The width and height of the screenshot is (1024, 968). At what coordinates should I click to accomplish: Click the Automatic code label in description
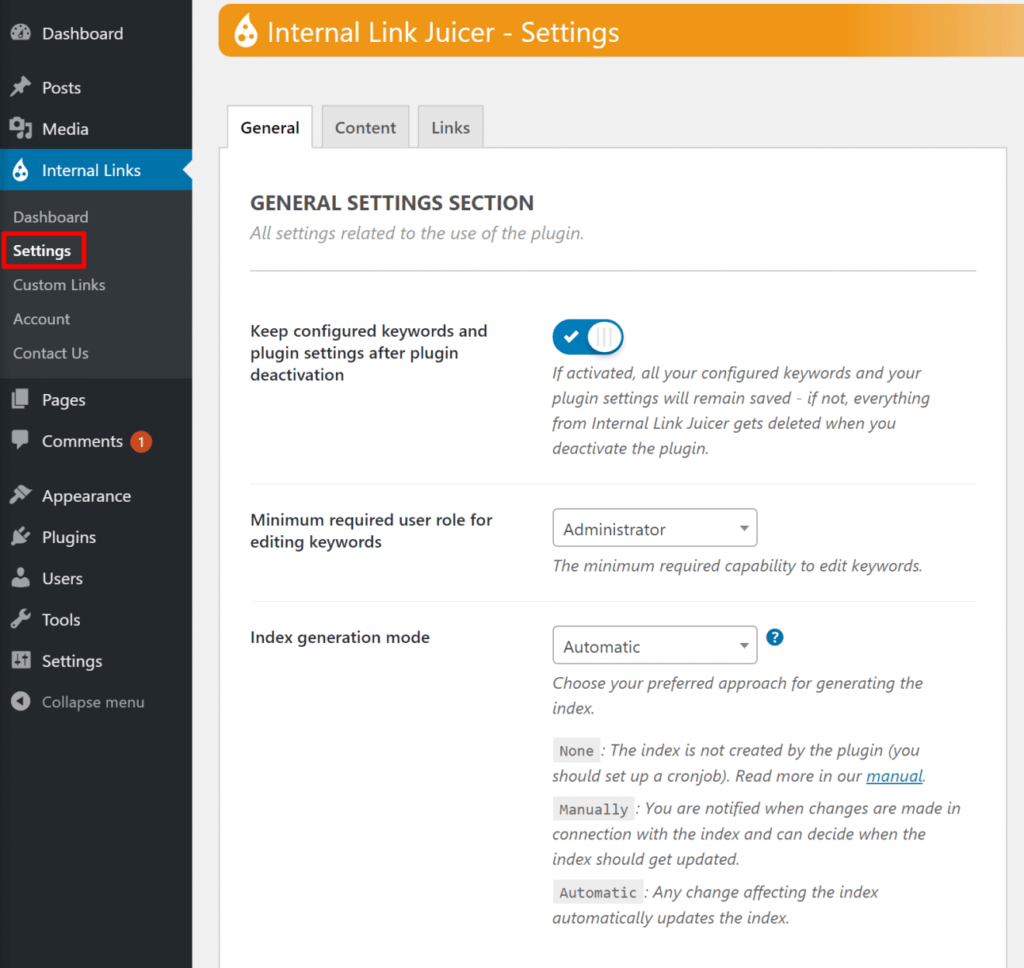[x=598, y=892]
